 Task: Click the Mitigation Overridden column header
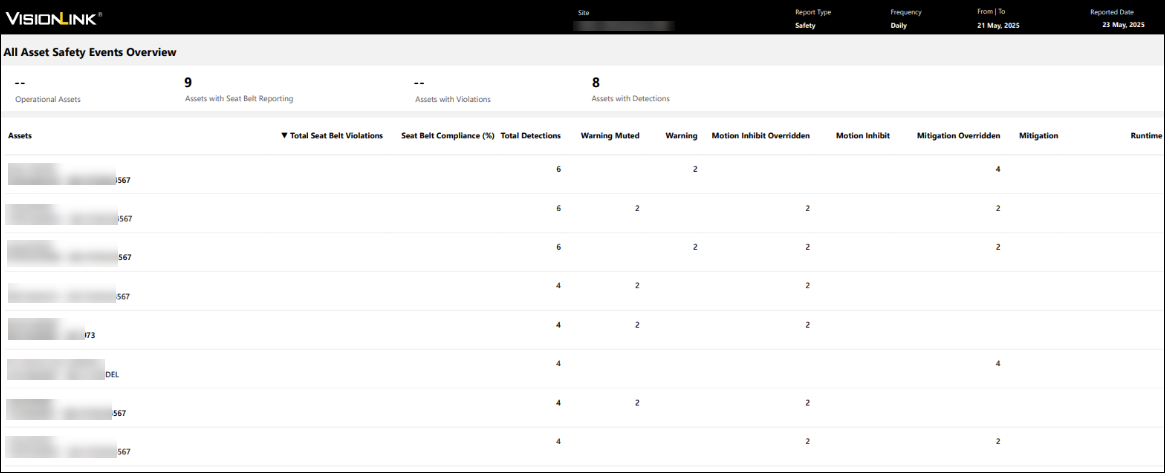click(958, 135)
